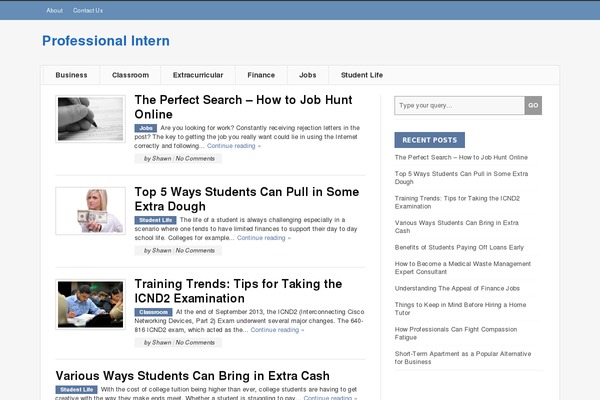Screen dimensions: 600x400
Task: Open the ICND2 classroom thumbnail
Action: pos(90,302)
